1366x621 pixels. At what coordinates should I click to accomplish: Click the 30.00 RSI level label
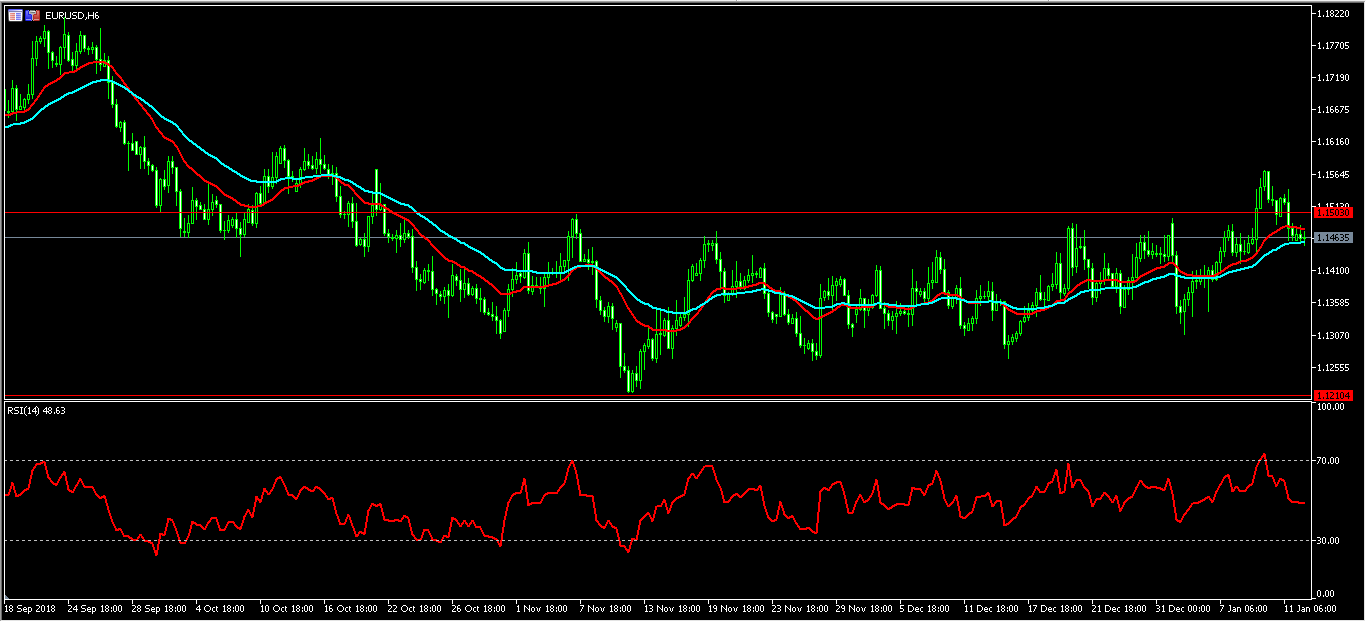1330,541
